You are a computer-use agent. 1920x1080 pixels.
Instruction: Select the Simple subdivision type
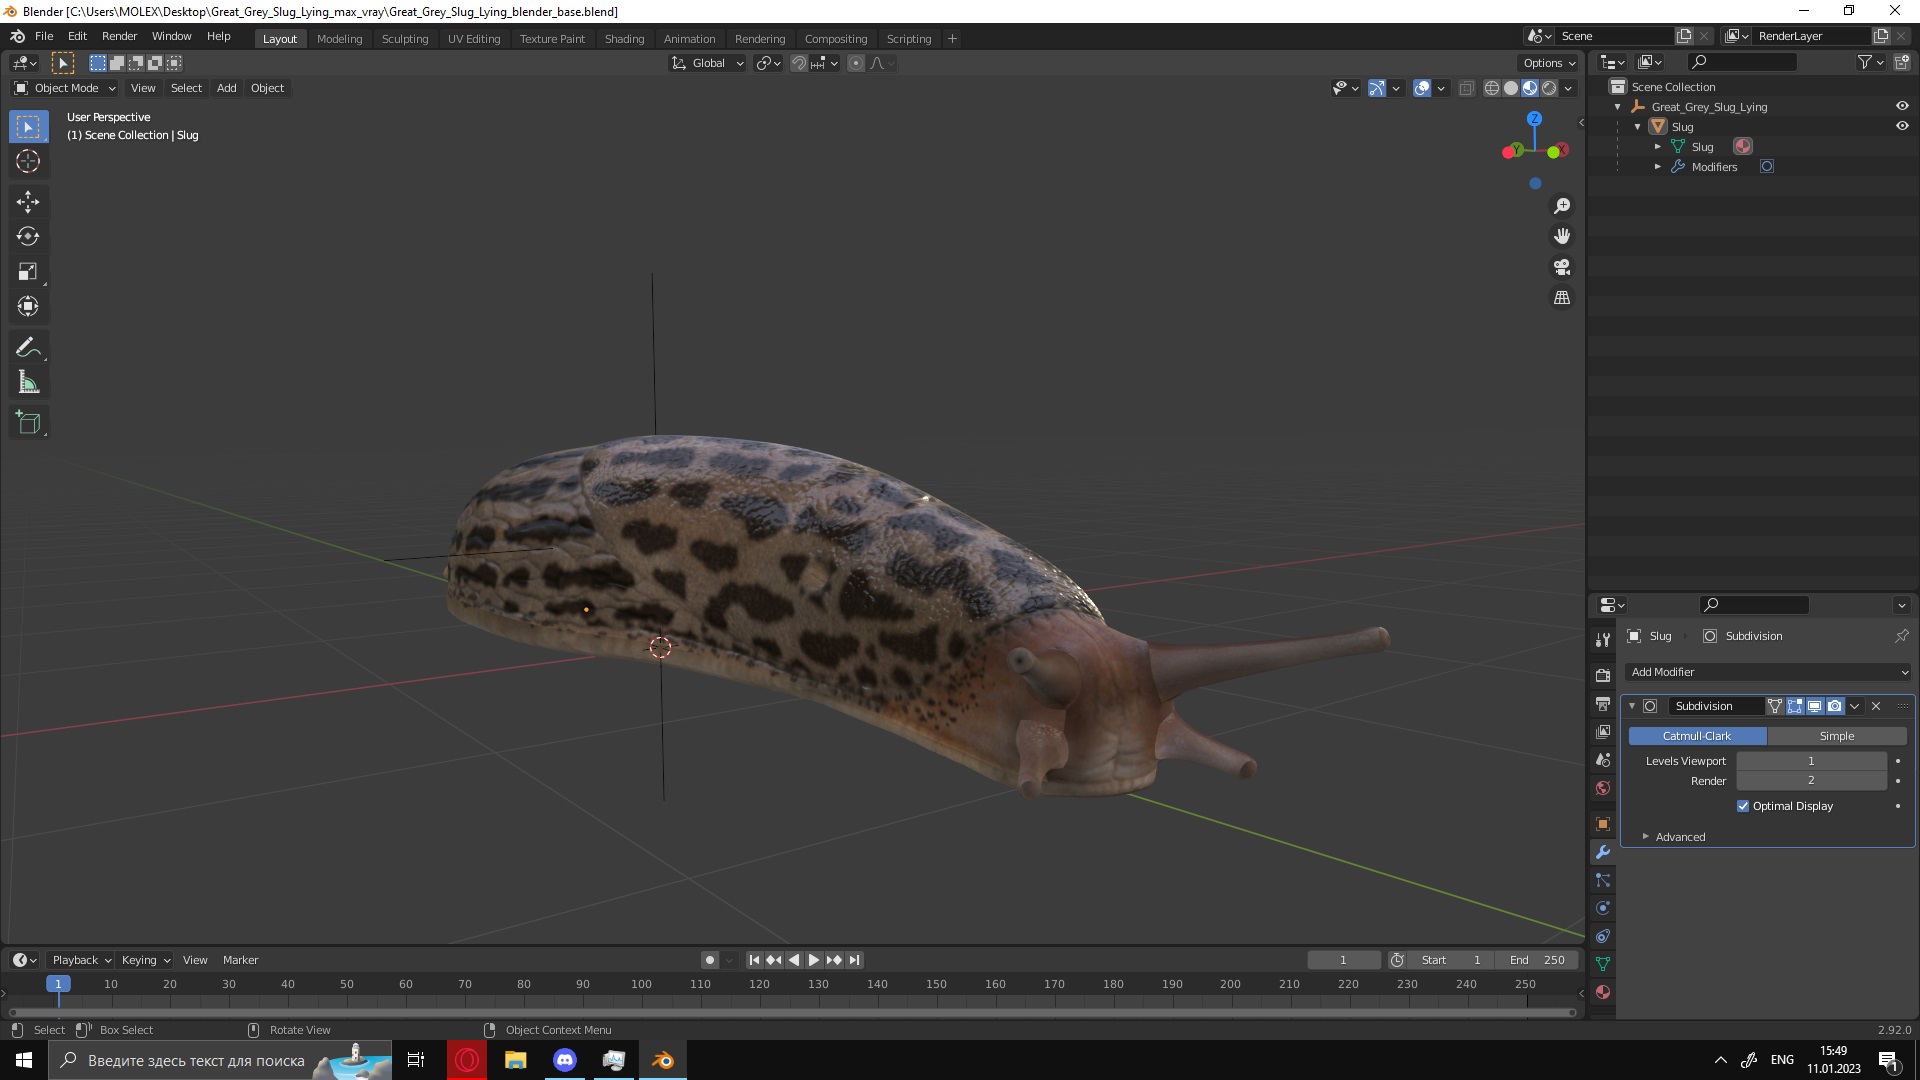tap(1837, 736)
